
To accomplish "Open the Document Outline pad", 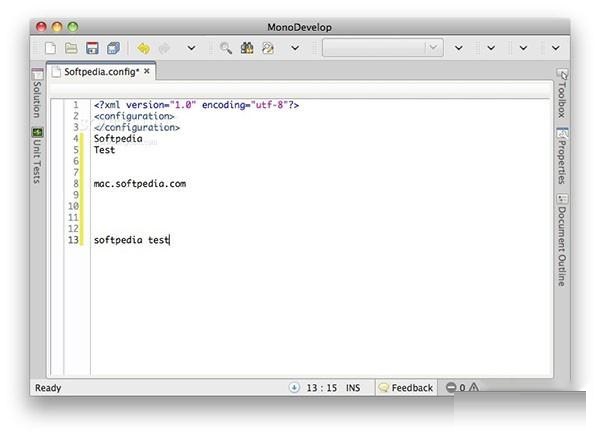I will tap(562, 240).
